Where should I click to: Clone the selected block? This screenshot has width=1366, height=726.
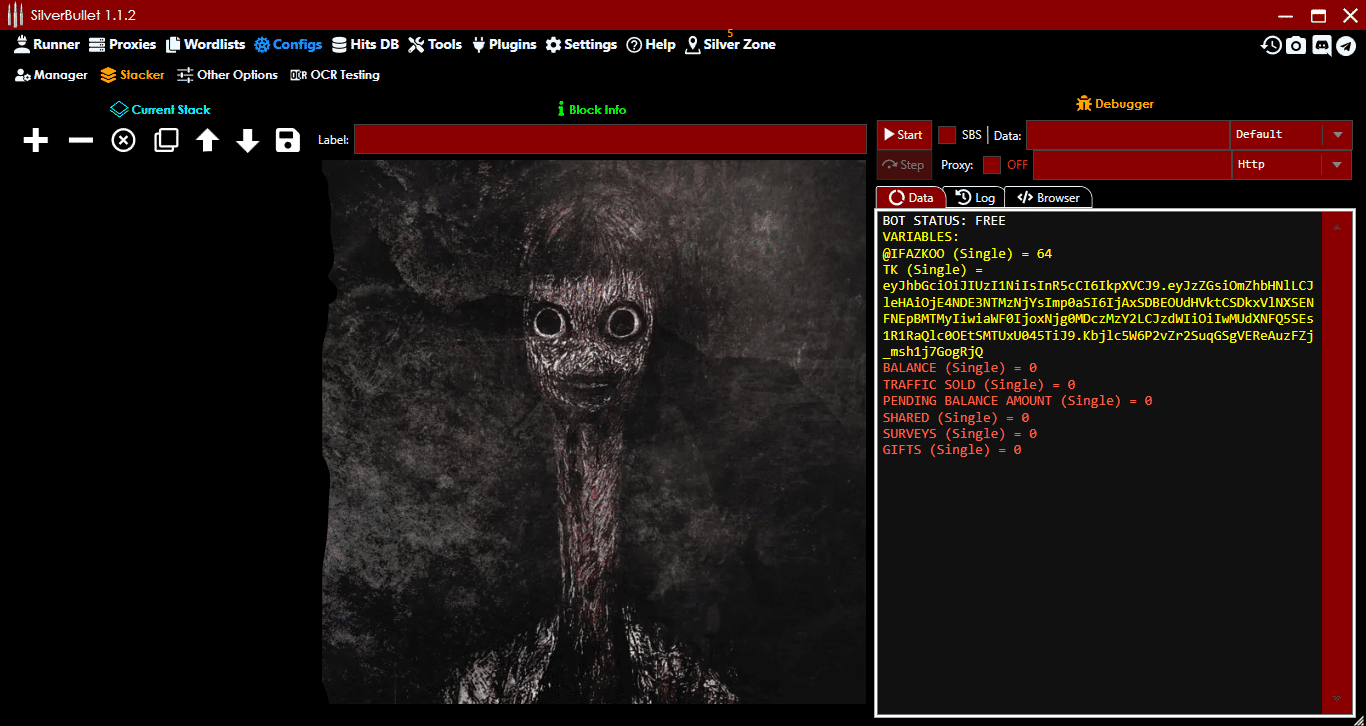click(166, 140)
